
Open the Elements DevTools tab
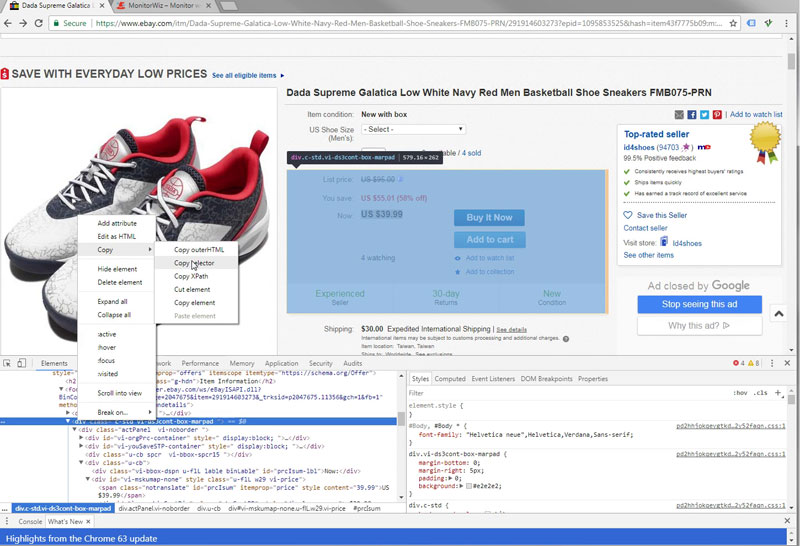pos(54,363)
